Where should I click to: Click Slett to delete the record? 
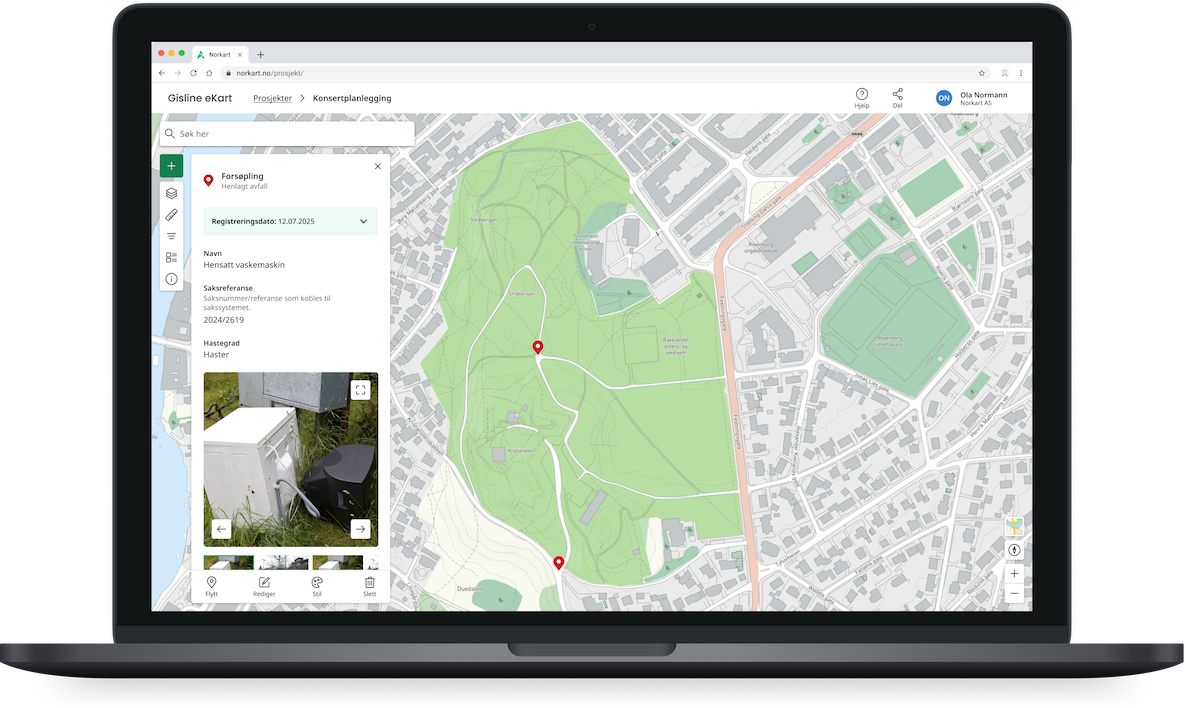click(x=369, y=586)
